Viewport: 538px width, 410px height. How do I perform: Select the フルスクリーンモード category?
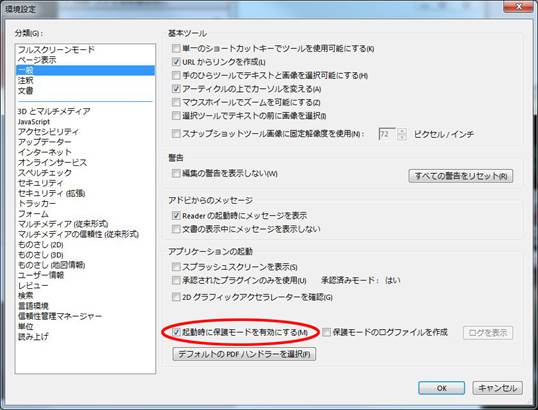pos(56,50)
